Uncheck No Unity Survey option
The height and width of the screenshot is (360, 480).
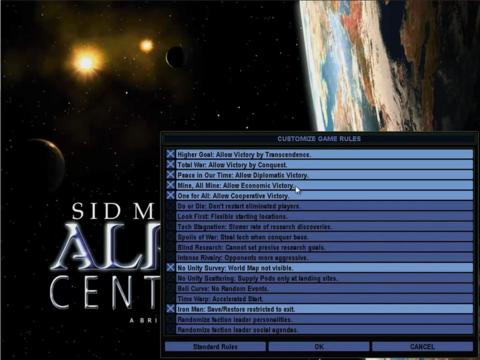pyautogui.click(x=319, y=268)
